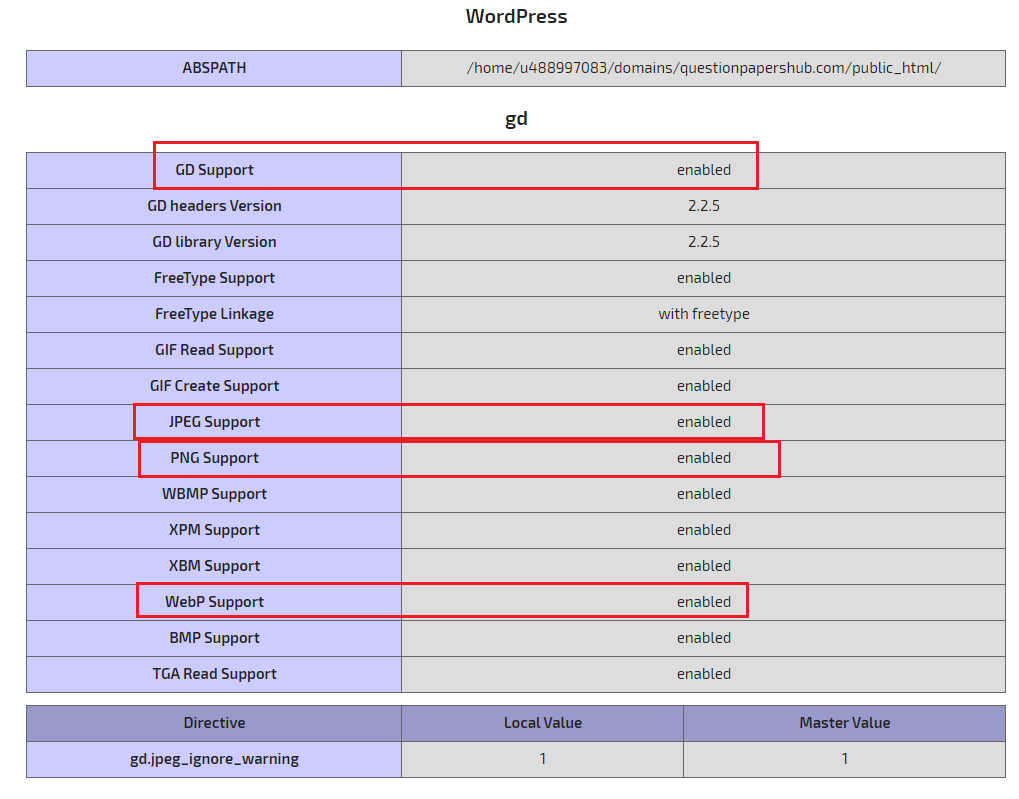Click Local Value 1 for gd.jpeg_ignore_warning
The height and width of the screenshot is (799, 1019).
click(x=543, y=759)
